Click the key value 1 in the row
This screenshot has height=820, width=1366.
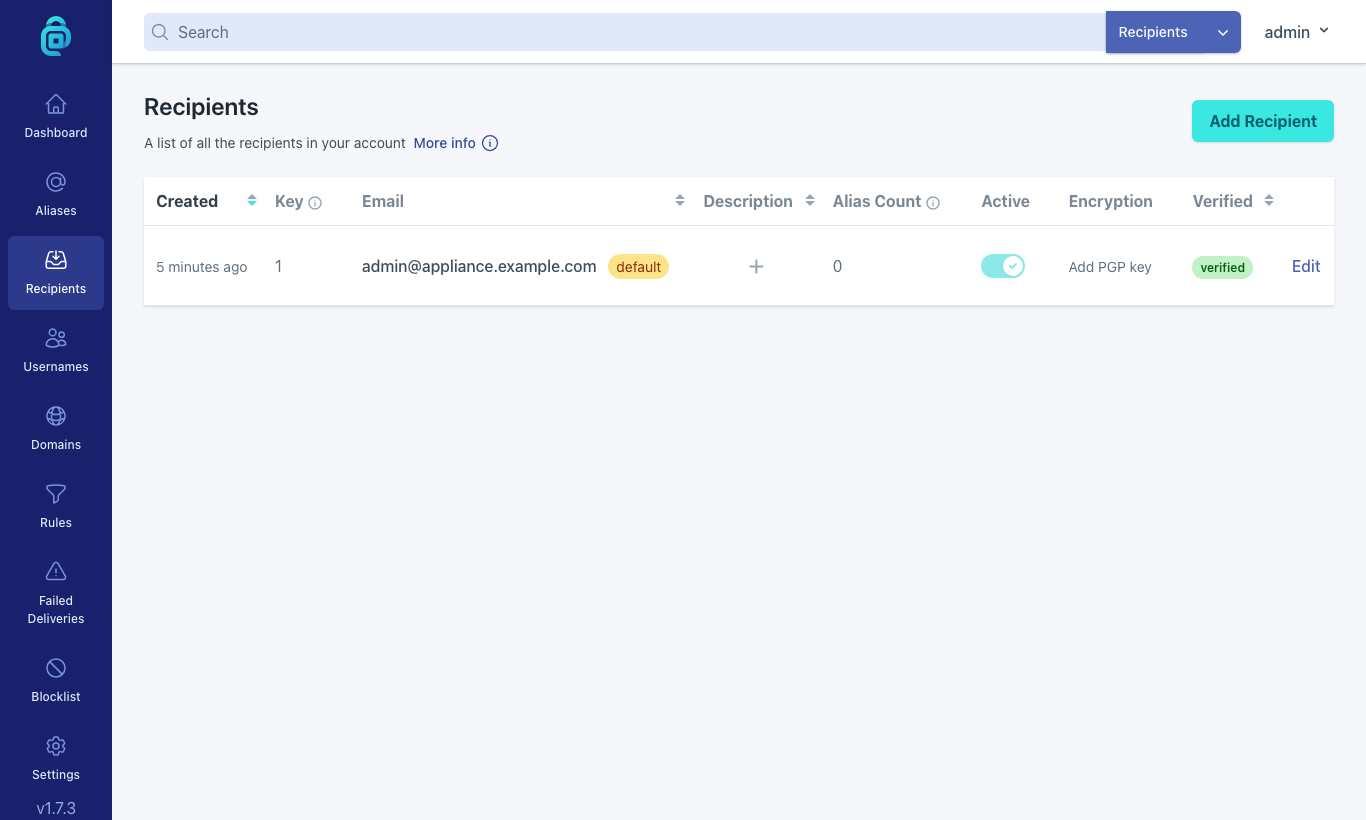[279, 266]
